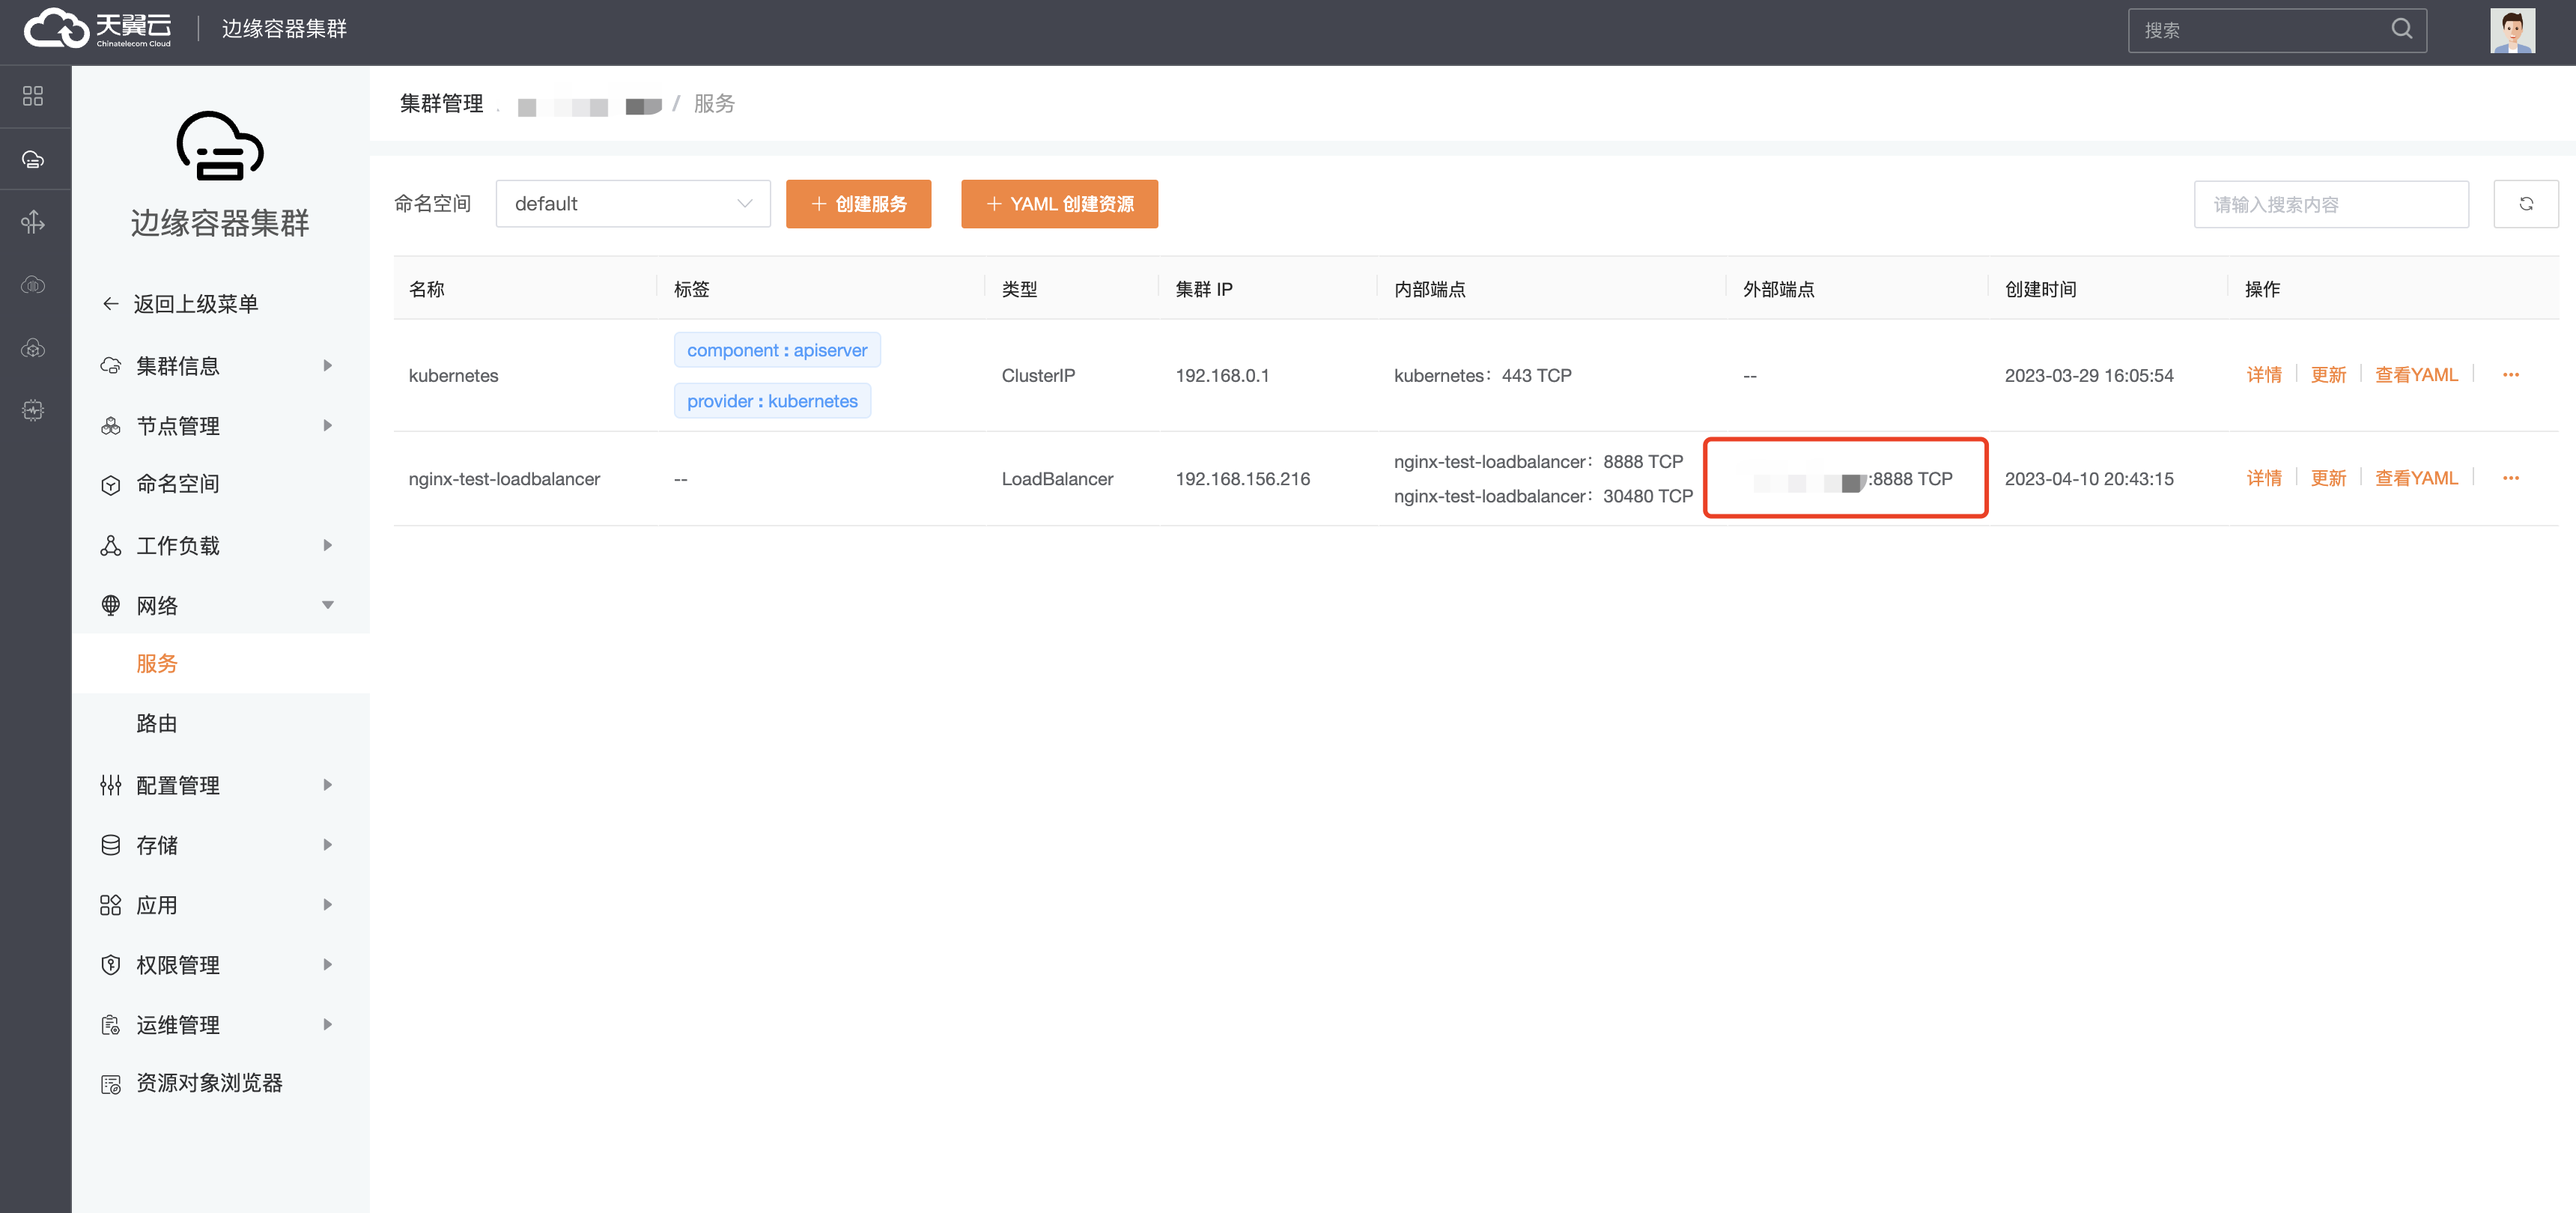
Task: Click the resource object browser icon
Action: 111,1084
